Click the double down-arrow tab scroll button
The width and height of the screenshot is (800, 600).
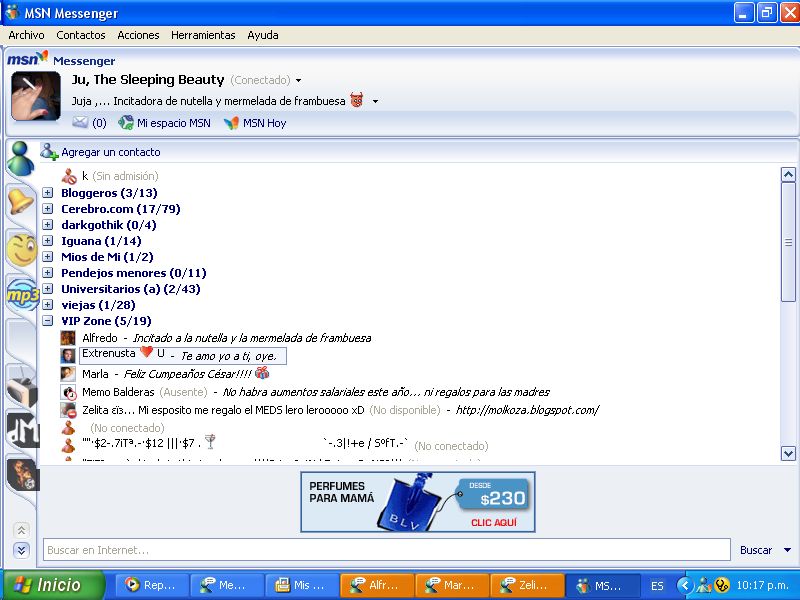tap(21, 549)
